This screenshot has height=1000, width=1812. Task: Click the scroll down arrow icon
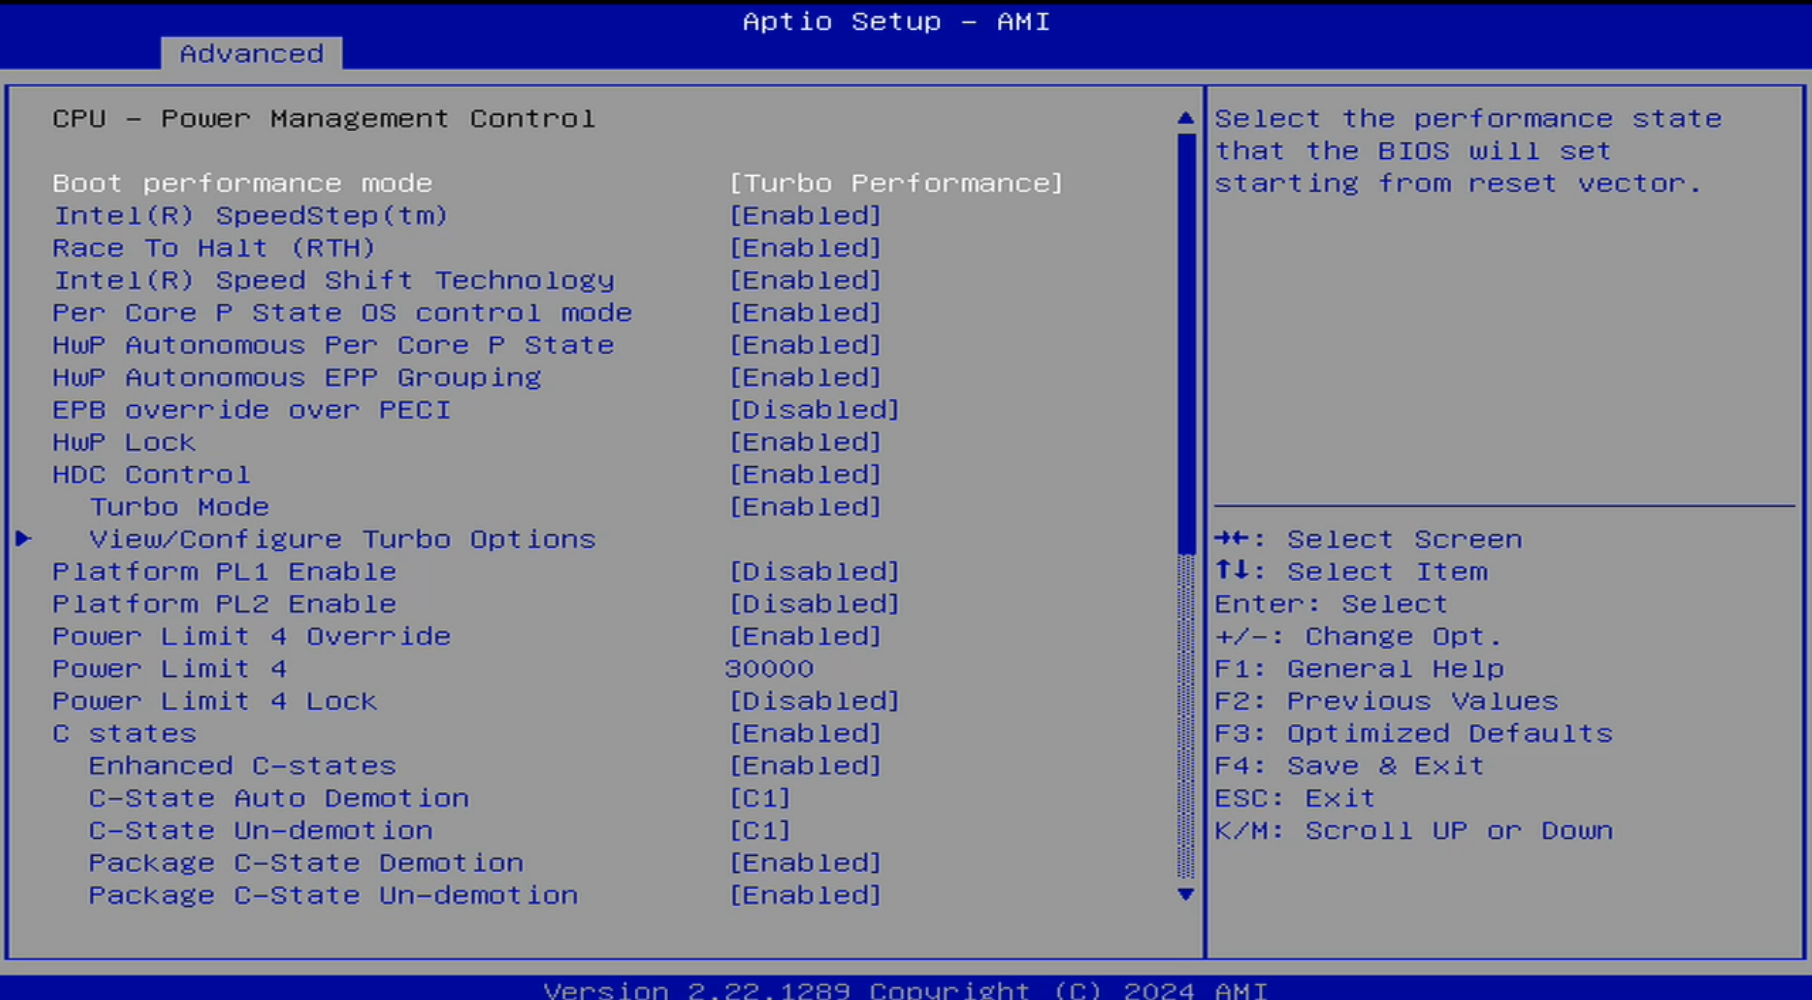tap(1186, 894)
